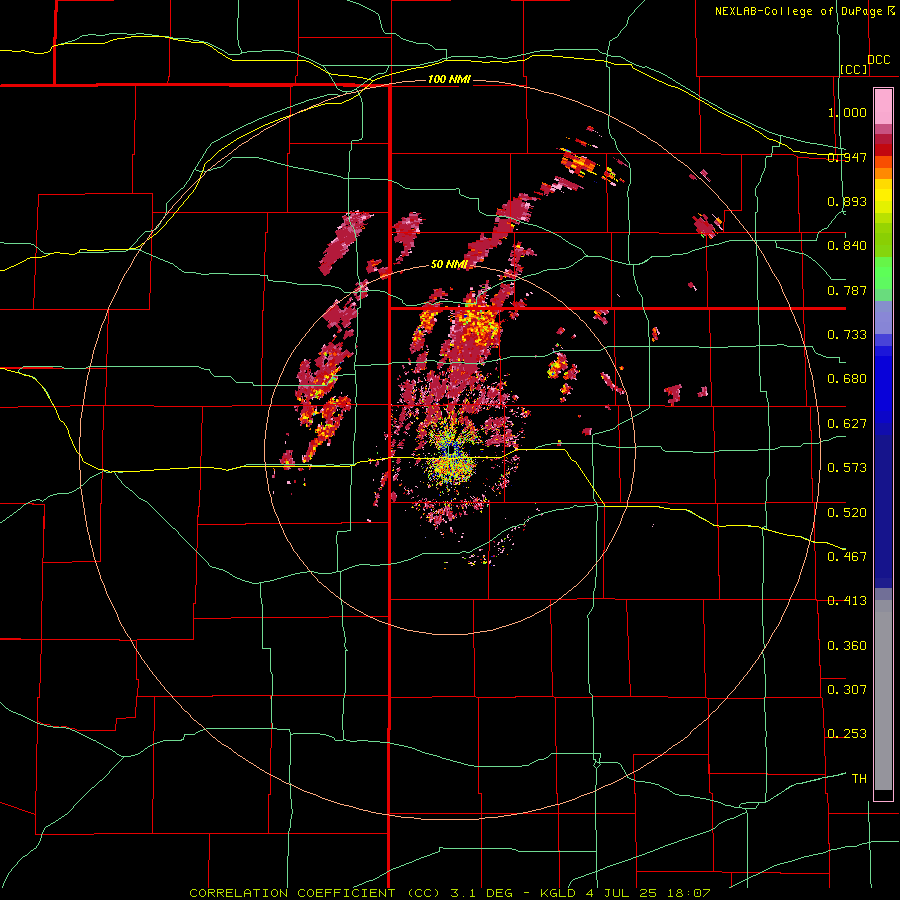
Task: Click the 1.000 scale value
Action: [847, 112]
